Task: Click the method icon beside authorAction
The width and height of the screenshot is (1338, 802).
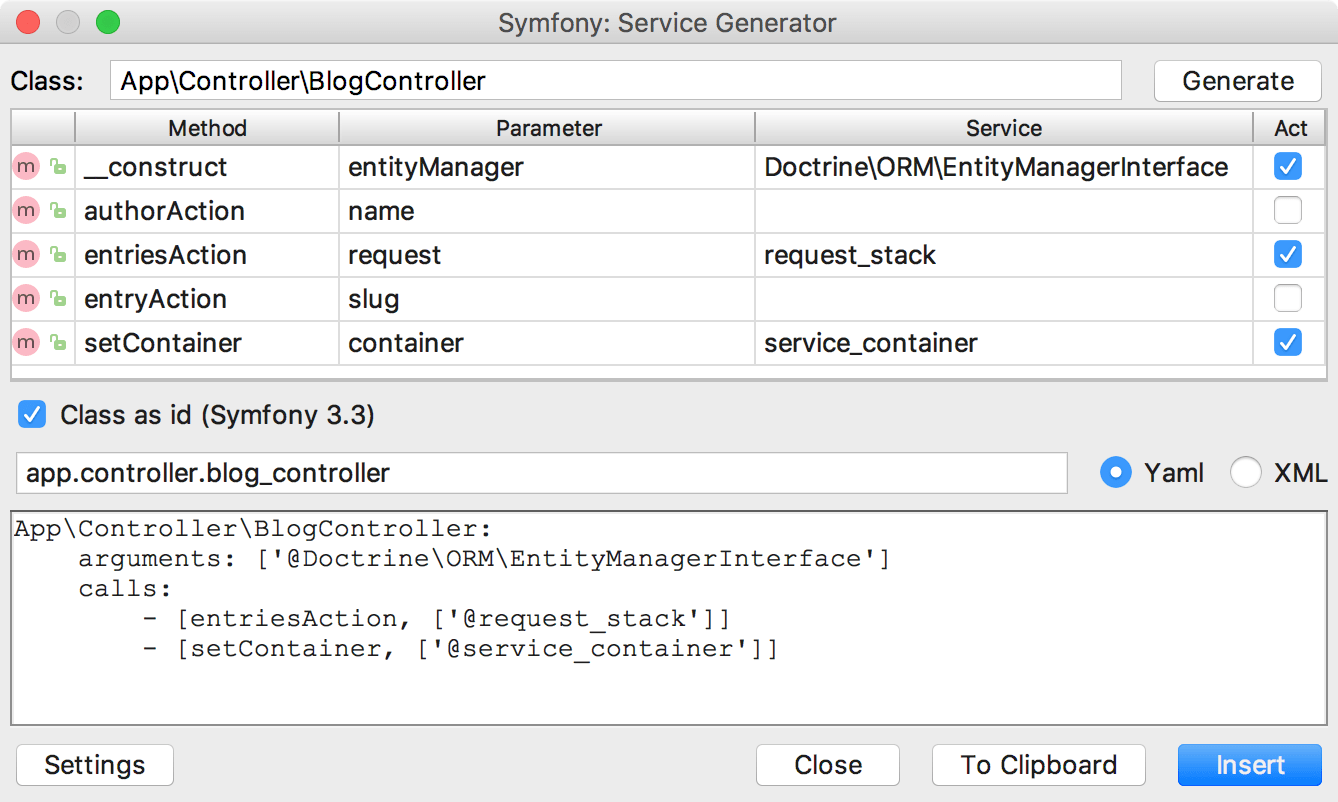Action: coord(25,210)
